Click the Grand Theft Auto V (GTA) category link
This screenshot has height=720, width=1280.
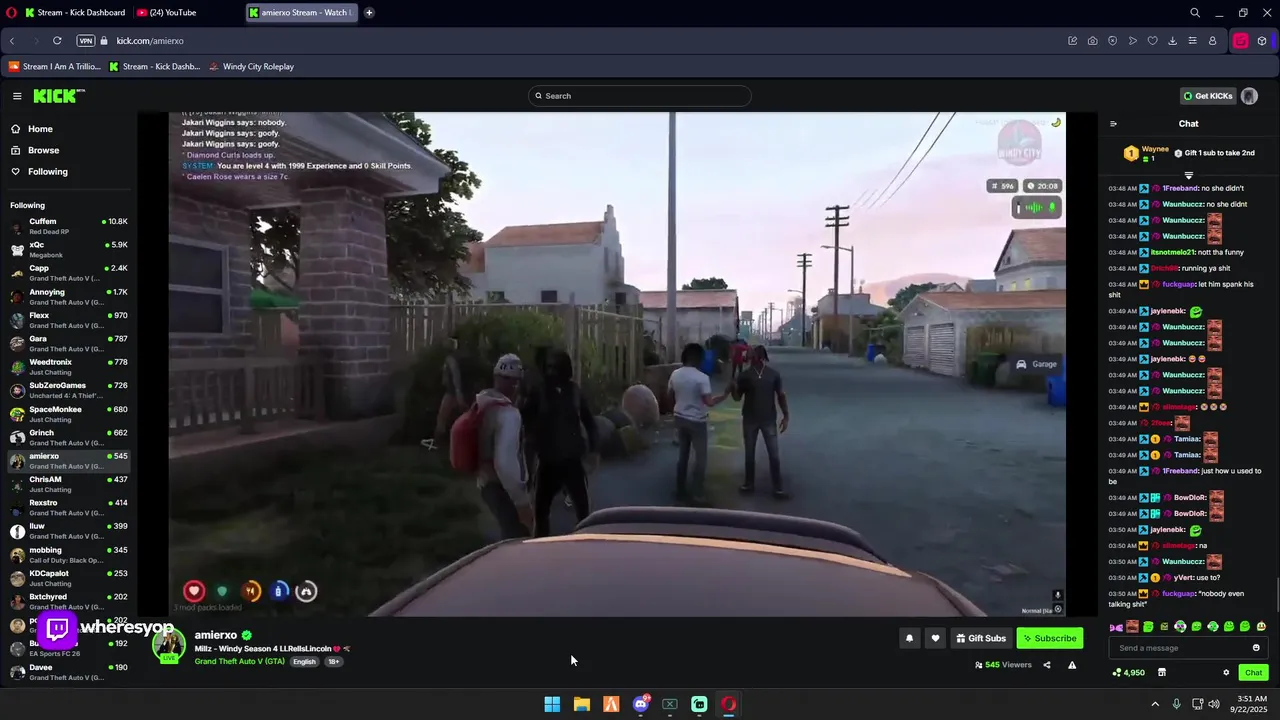(240, 662)
